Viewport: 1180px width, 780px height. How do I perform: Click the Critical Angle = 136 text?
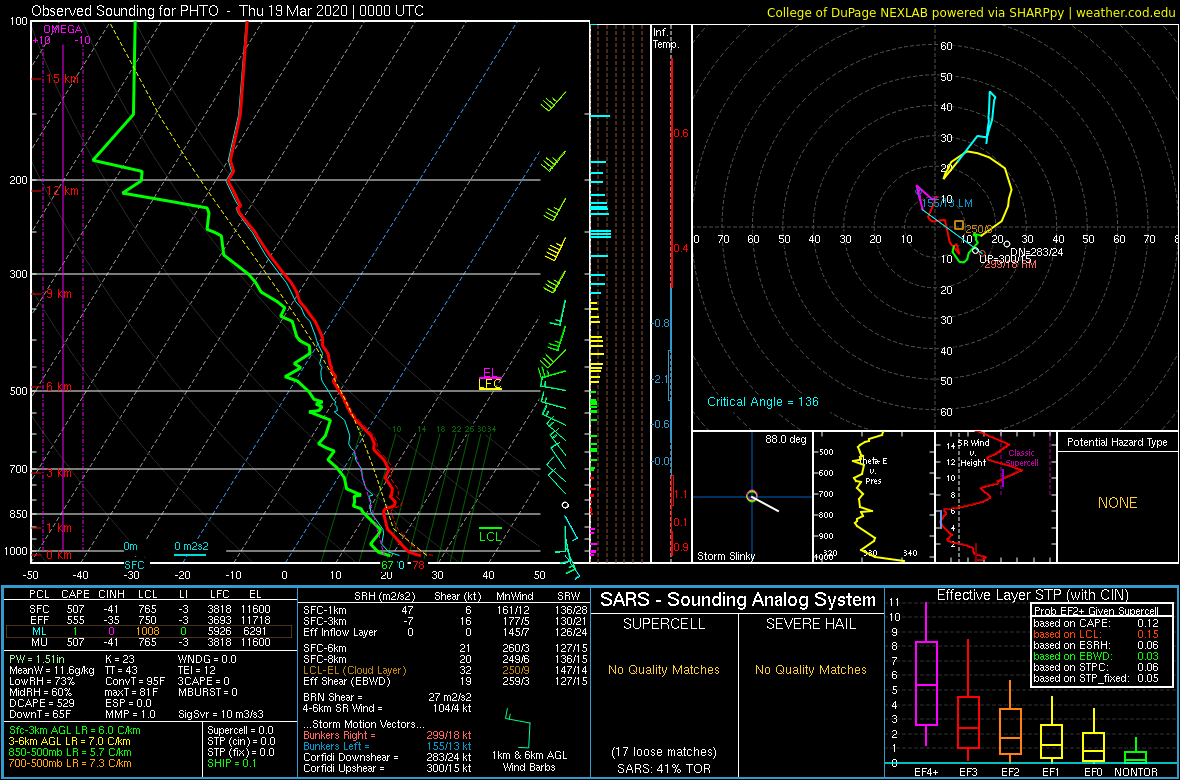pyautogui.click(x=763, y=402)
